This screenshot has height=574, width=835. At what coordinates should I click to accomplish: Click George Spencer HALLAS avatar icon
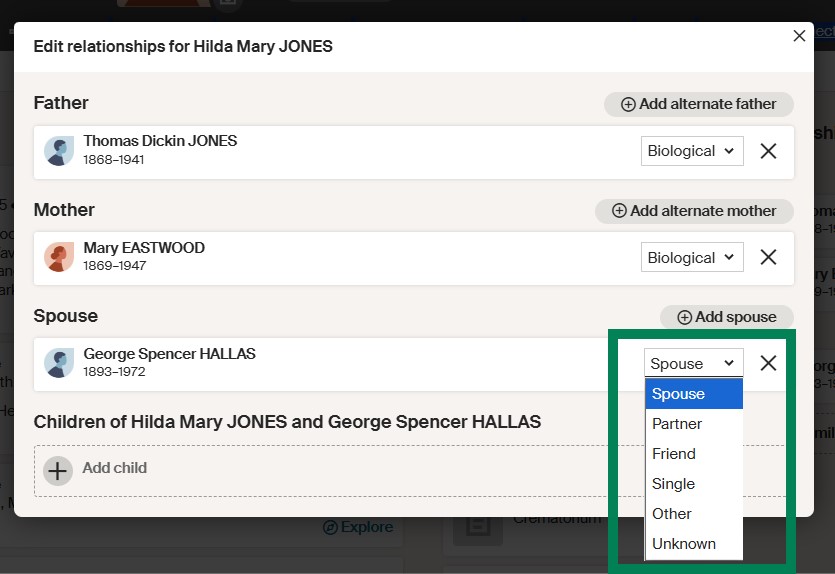59,363
